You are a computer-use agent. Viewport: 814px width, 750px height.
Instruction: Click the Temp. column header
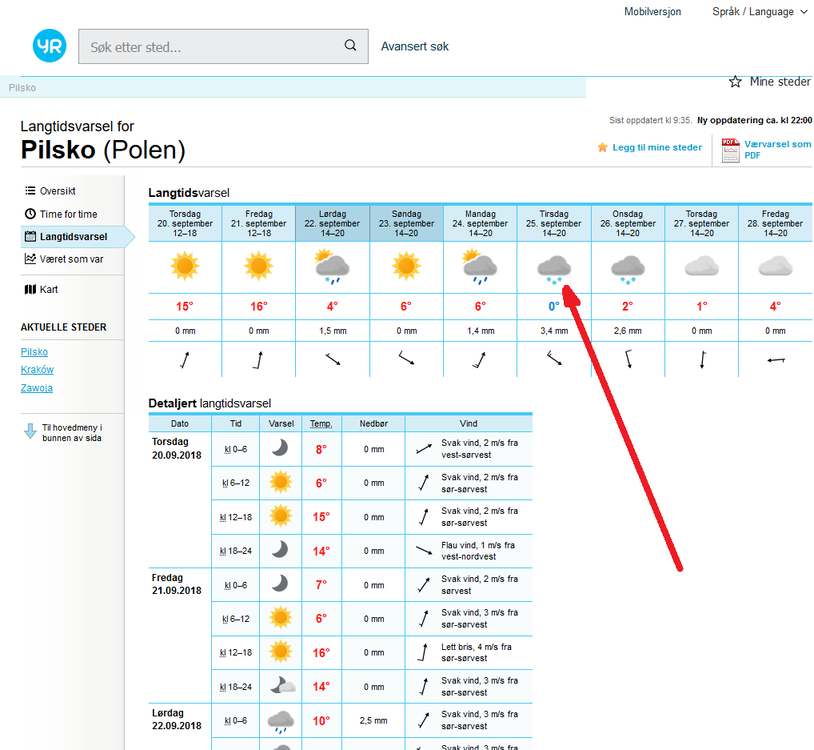pyautogui.click(x=321, y=424)
